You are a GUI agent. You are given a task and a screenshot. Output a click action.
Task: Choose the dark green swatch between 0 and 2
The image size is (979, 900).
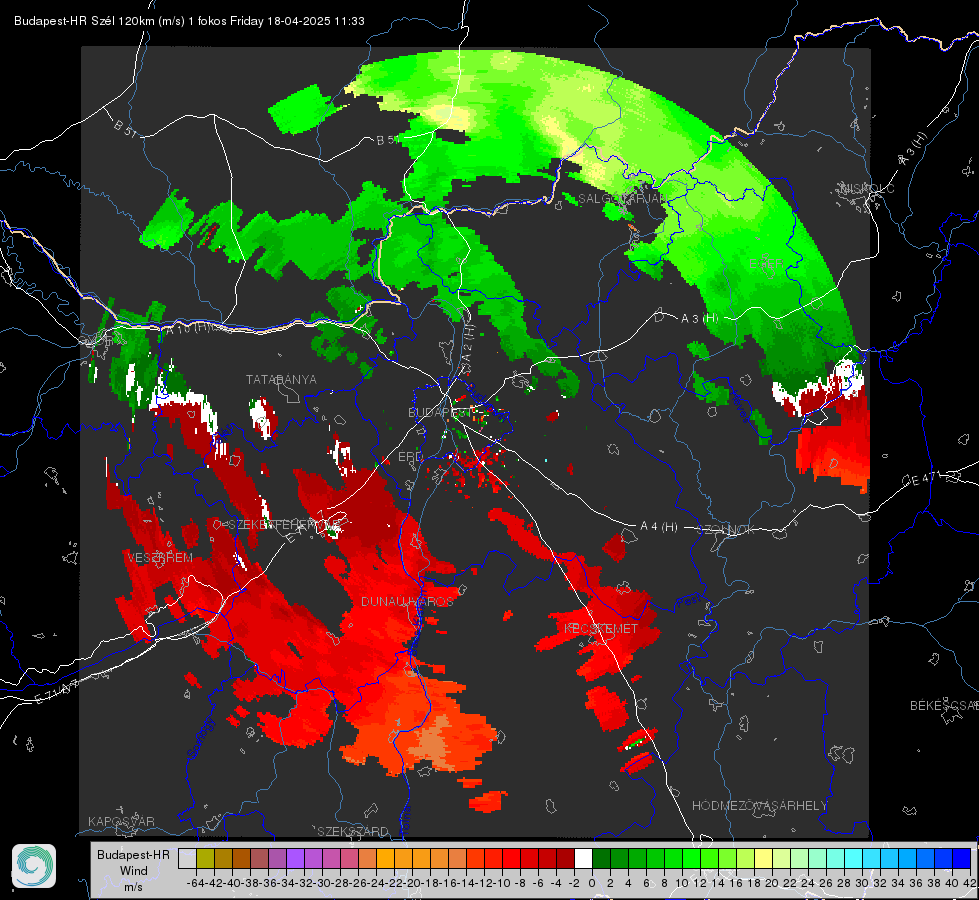point(601,859)
